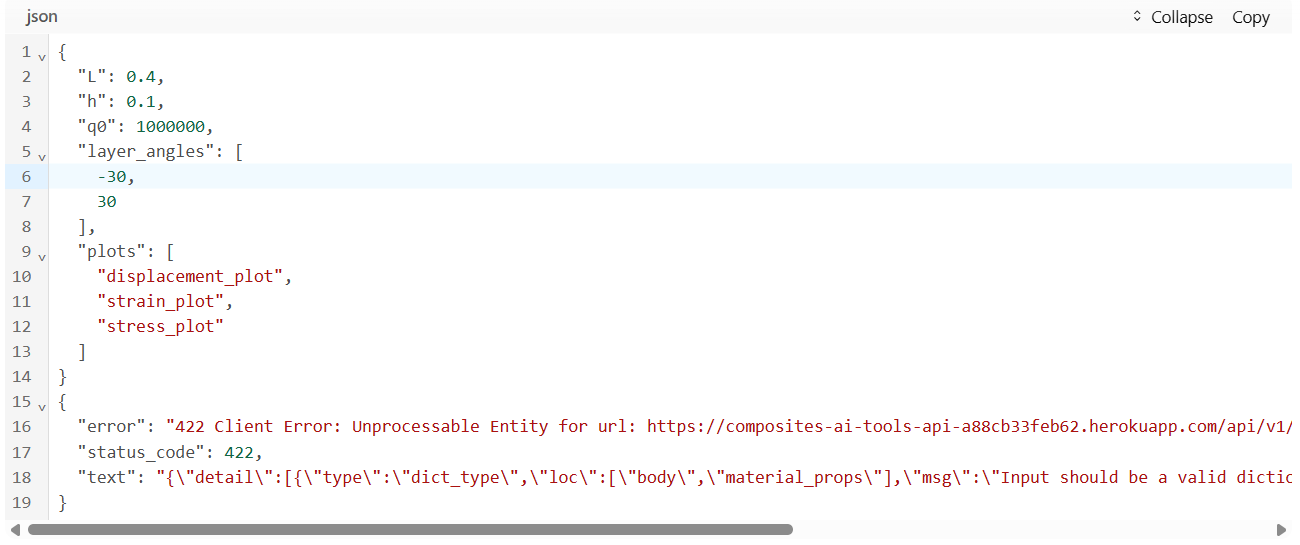Viewport: 1300px width, 545px height.
Task: Collapse the plots array fold arrow
Action: tap(42, 254)
